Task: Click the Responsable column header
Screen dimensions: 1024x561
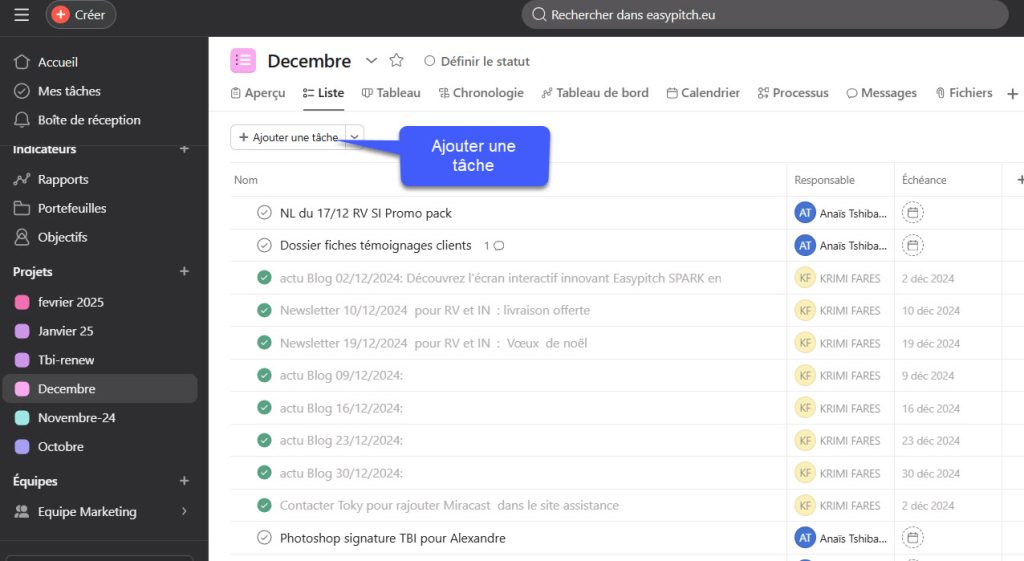Action: click(824, 180)
